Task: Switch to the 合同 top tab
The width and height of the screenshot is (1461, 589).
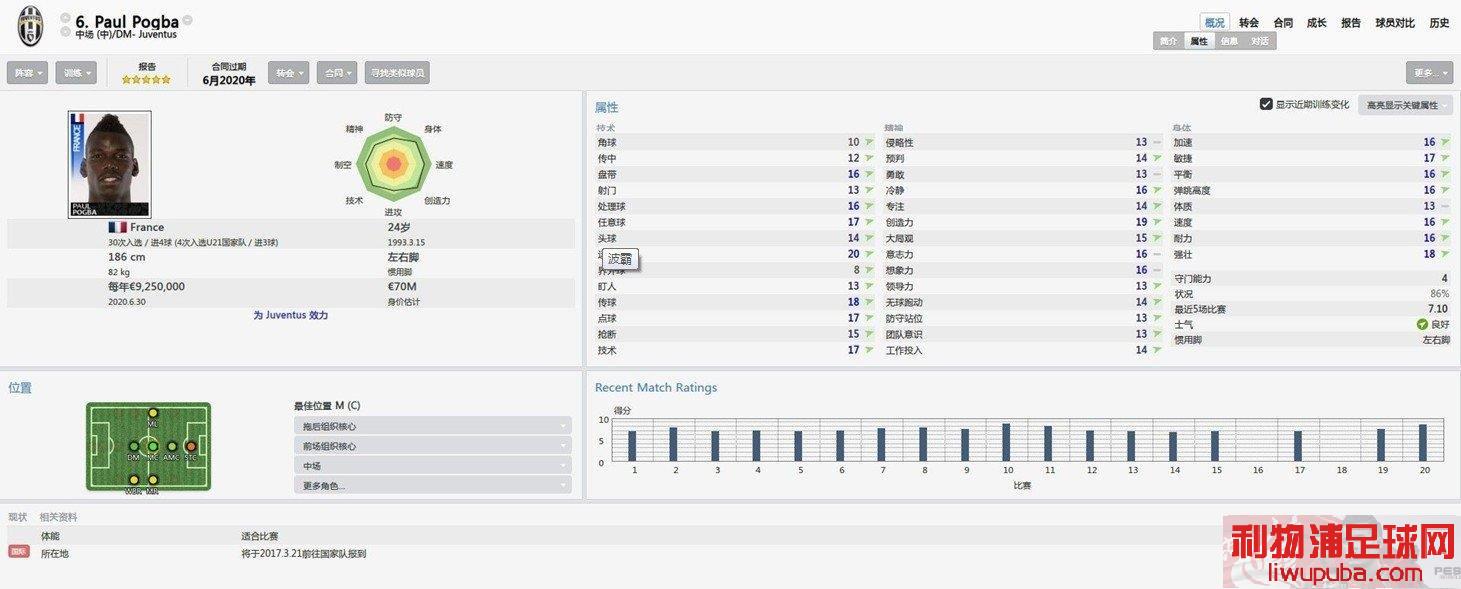Action: click(x=1283, y=22)
